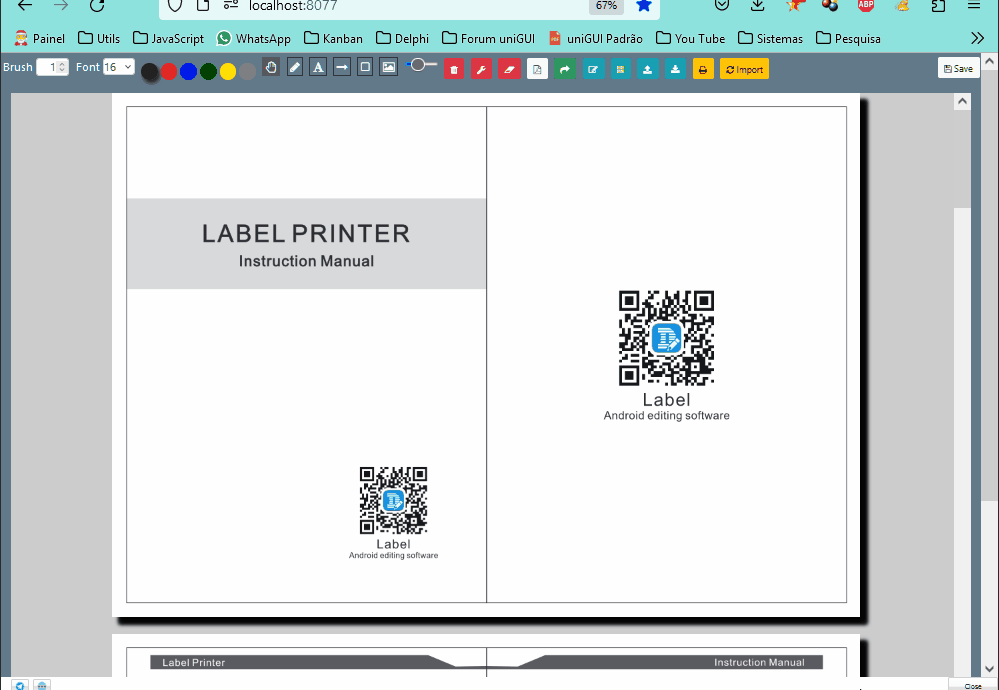Click the 'LABEL PRINTER' title text
The image size is (999, 690).
pos(306,234)
